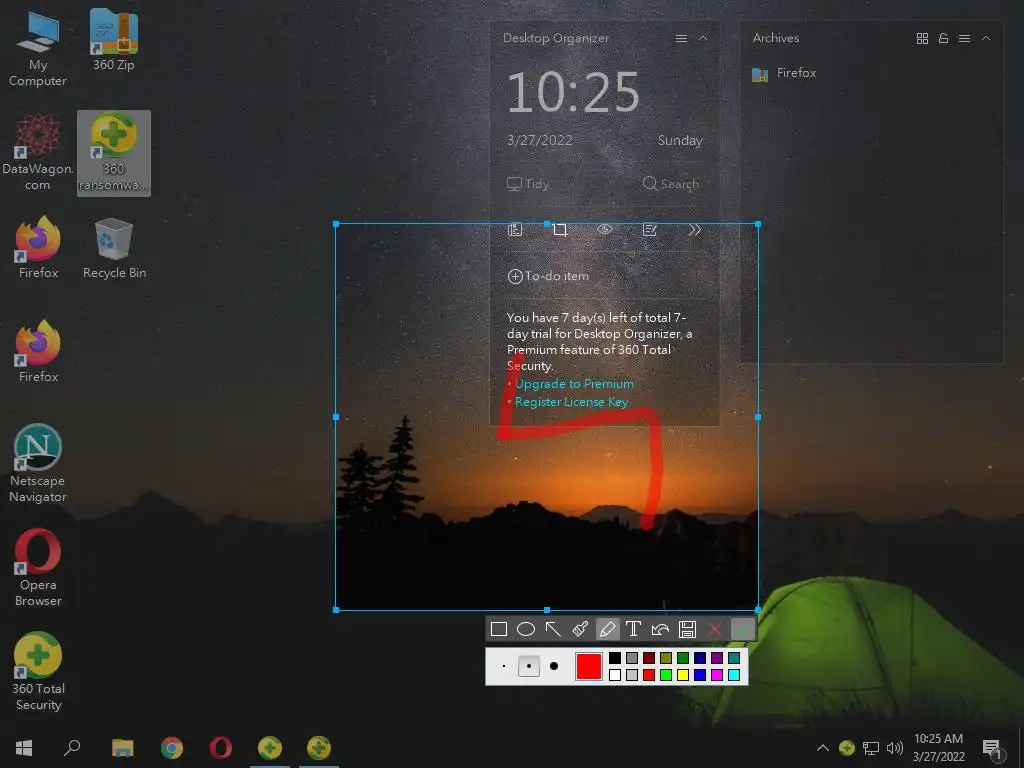Select the ellipse drawing tool
The height and width of the screenshot is (768, 1024).
coord(526,629)
